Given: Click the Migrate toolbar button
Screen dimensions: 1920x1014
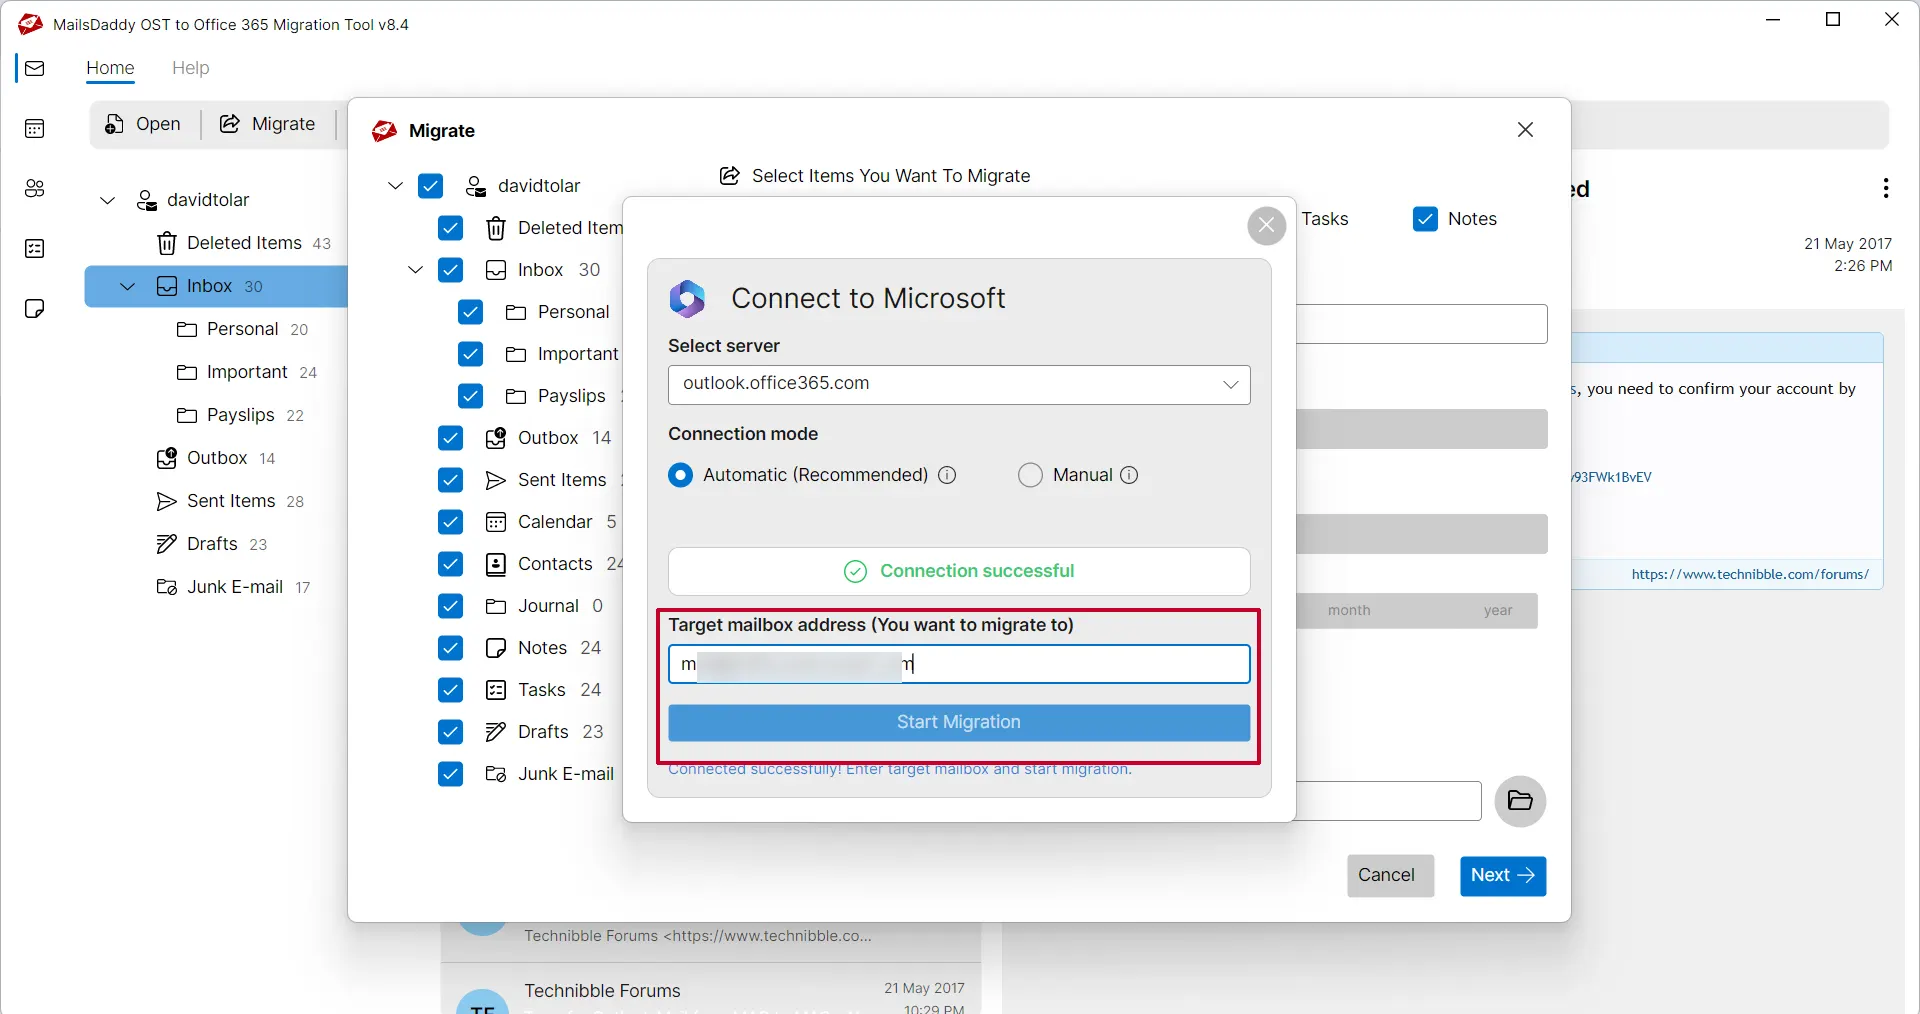Looking at the screenshot, I should tap(267, 124).
